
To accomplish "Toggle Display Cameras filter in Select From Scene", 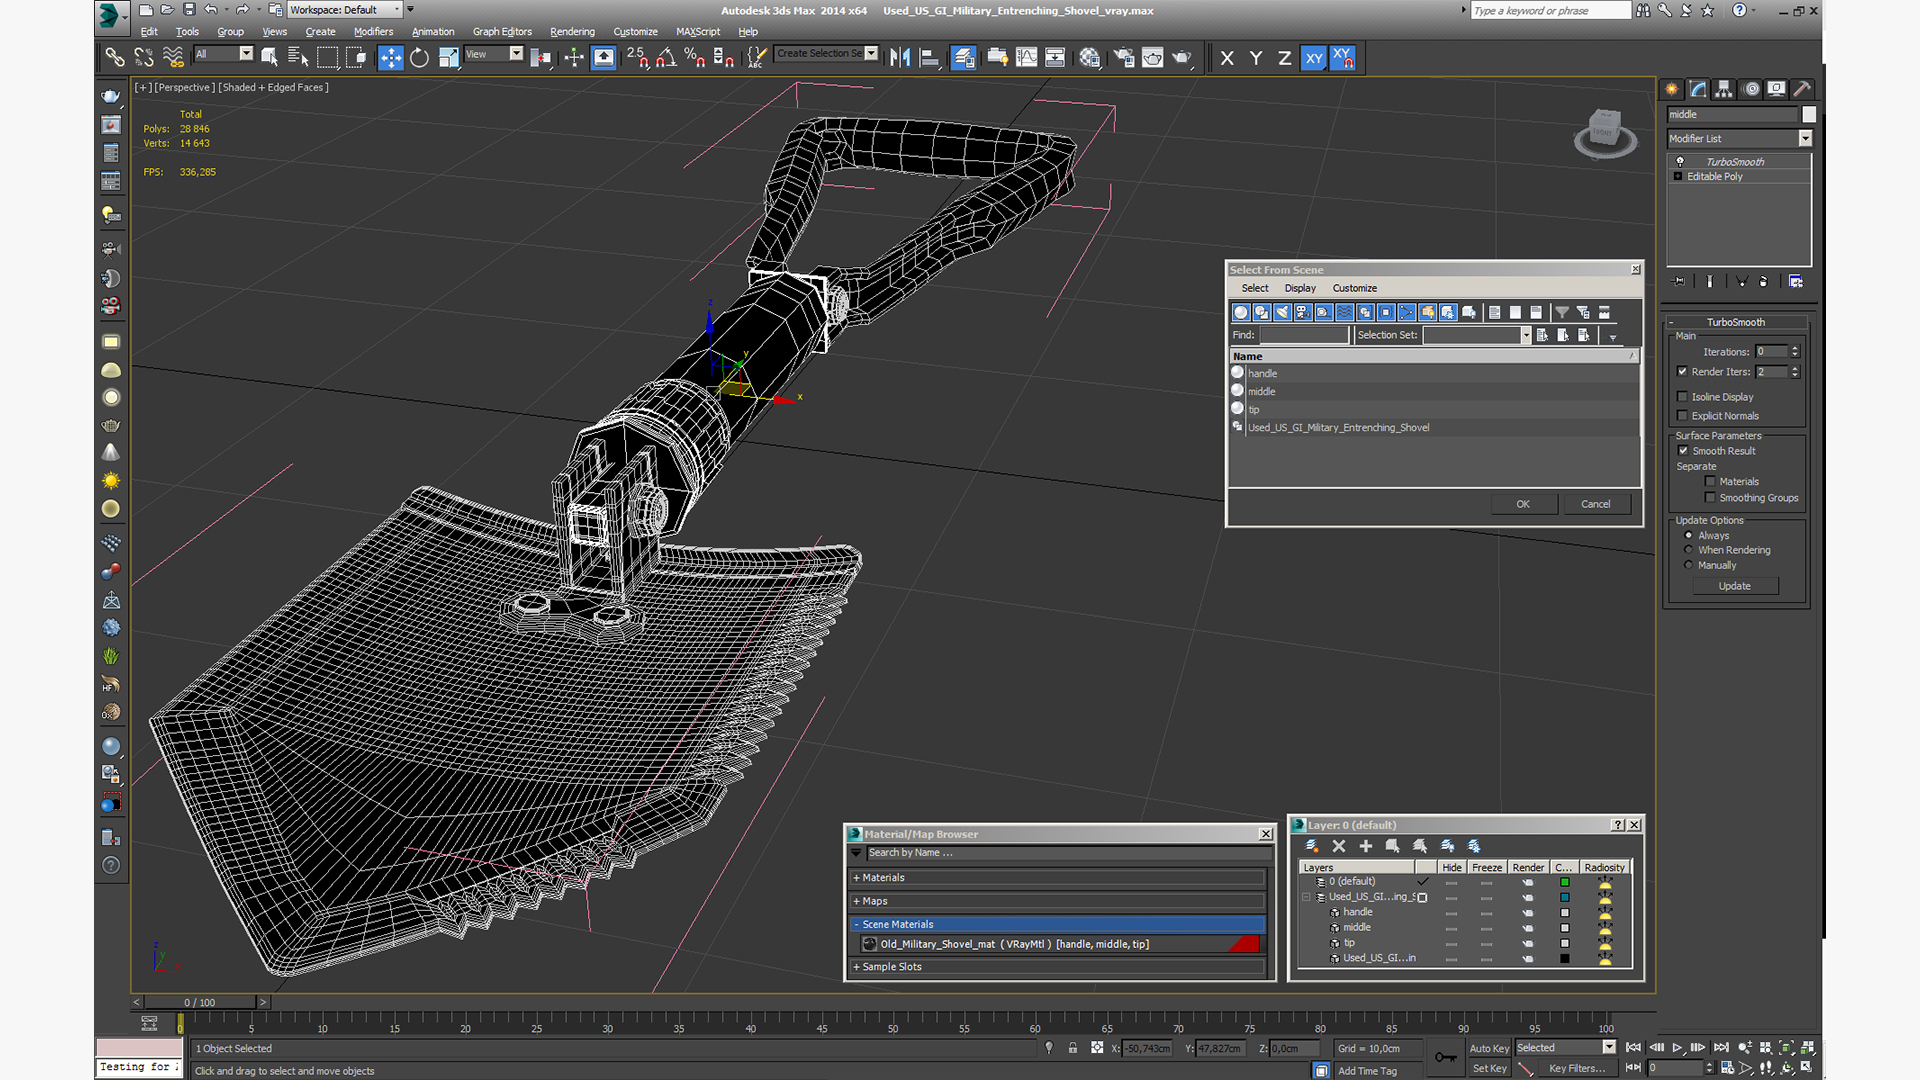I will [1303, 313].
